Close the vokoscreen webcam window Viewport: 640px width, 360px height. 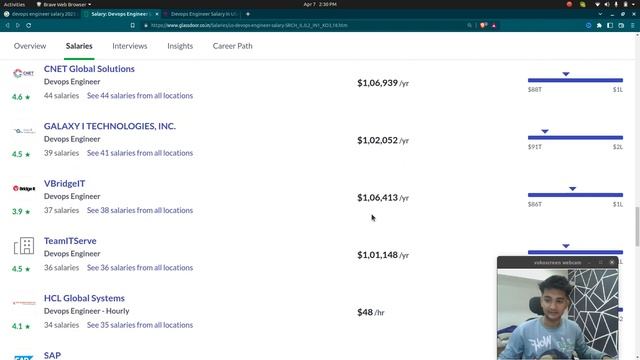(612, 262)
